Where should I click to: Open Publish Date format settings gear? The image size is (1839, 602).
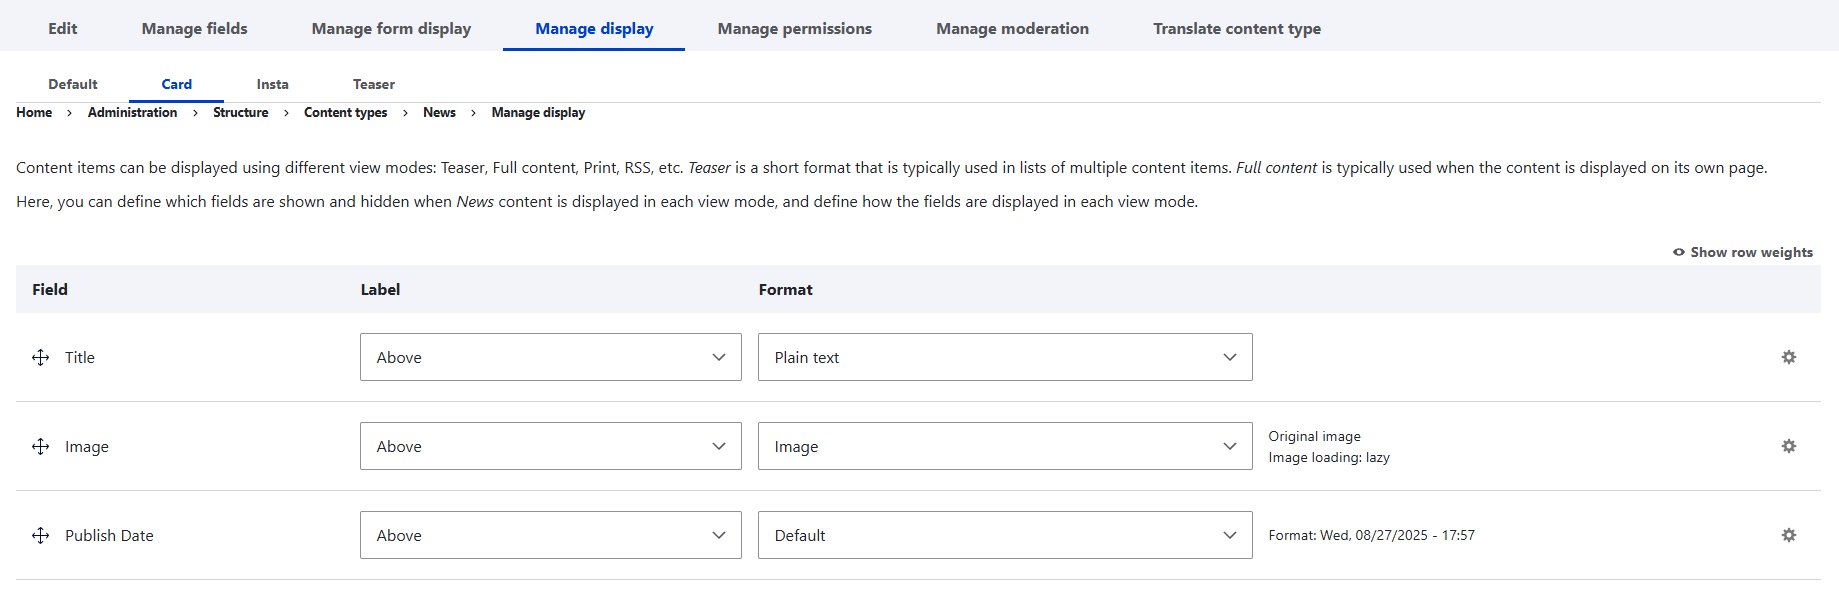1789,535
